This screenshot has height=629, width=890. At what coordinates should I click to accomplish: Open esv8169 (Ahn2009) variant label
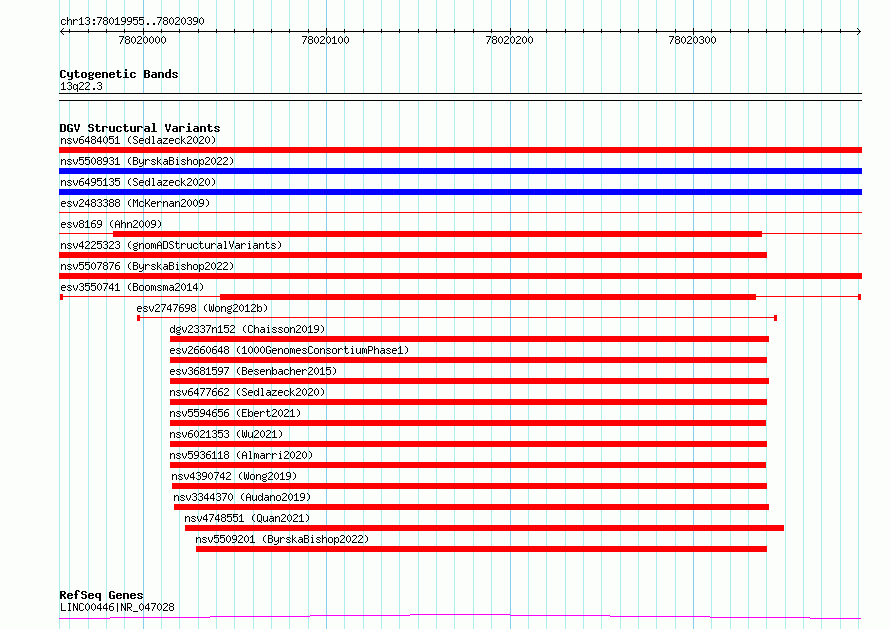[x=111, y=224]
